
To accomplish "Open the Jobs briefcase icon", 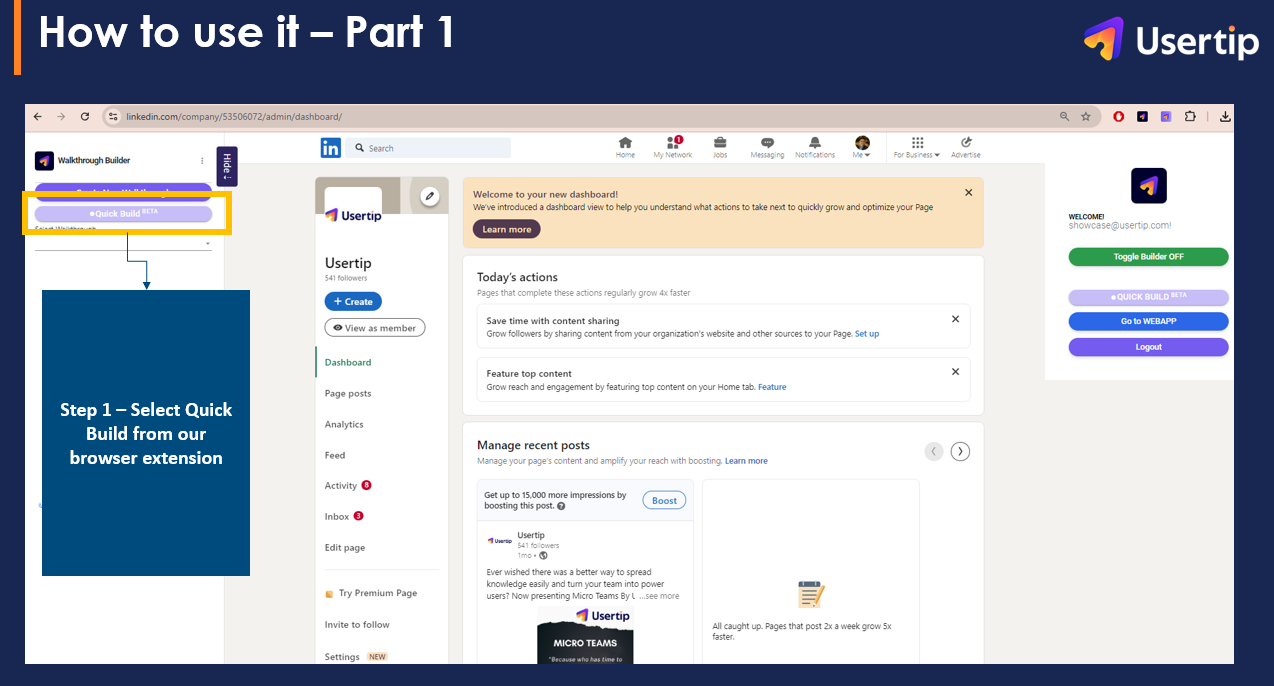I will click(x=720, y=148).
